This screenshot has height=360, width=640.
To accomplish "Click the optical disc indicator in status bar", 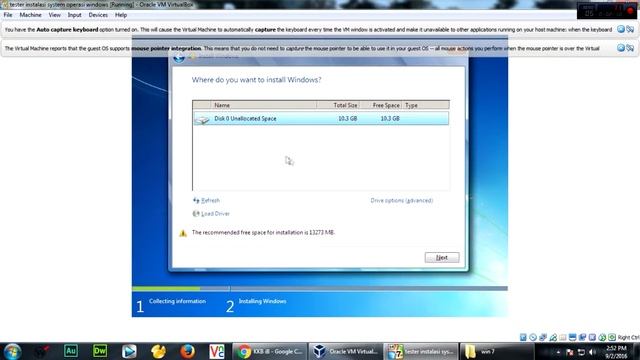I will coord(533,337).
